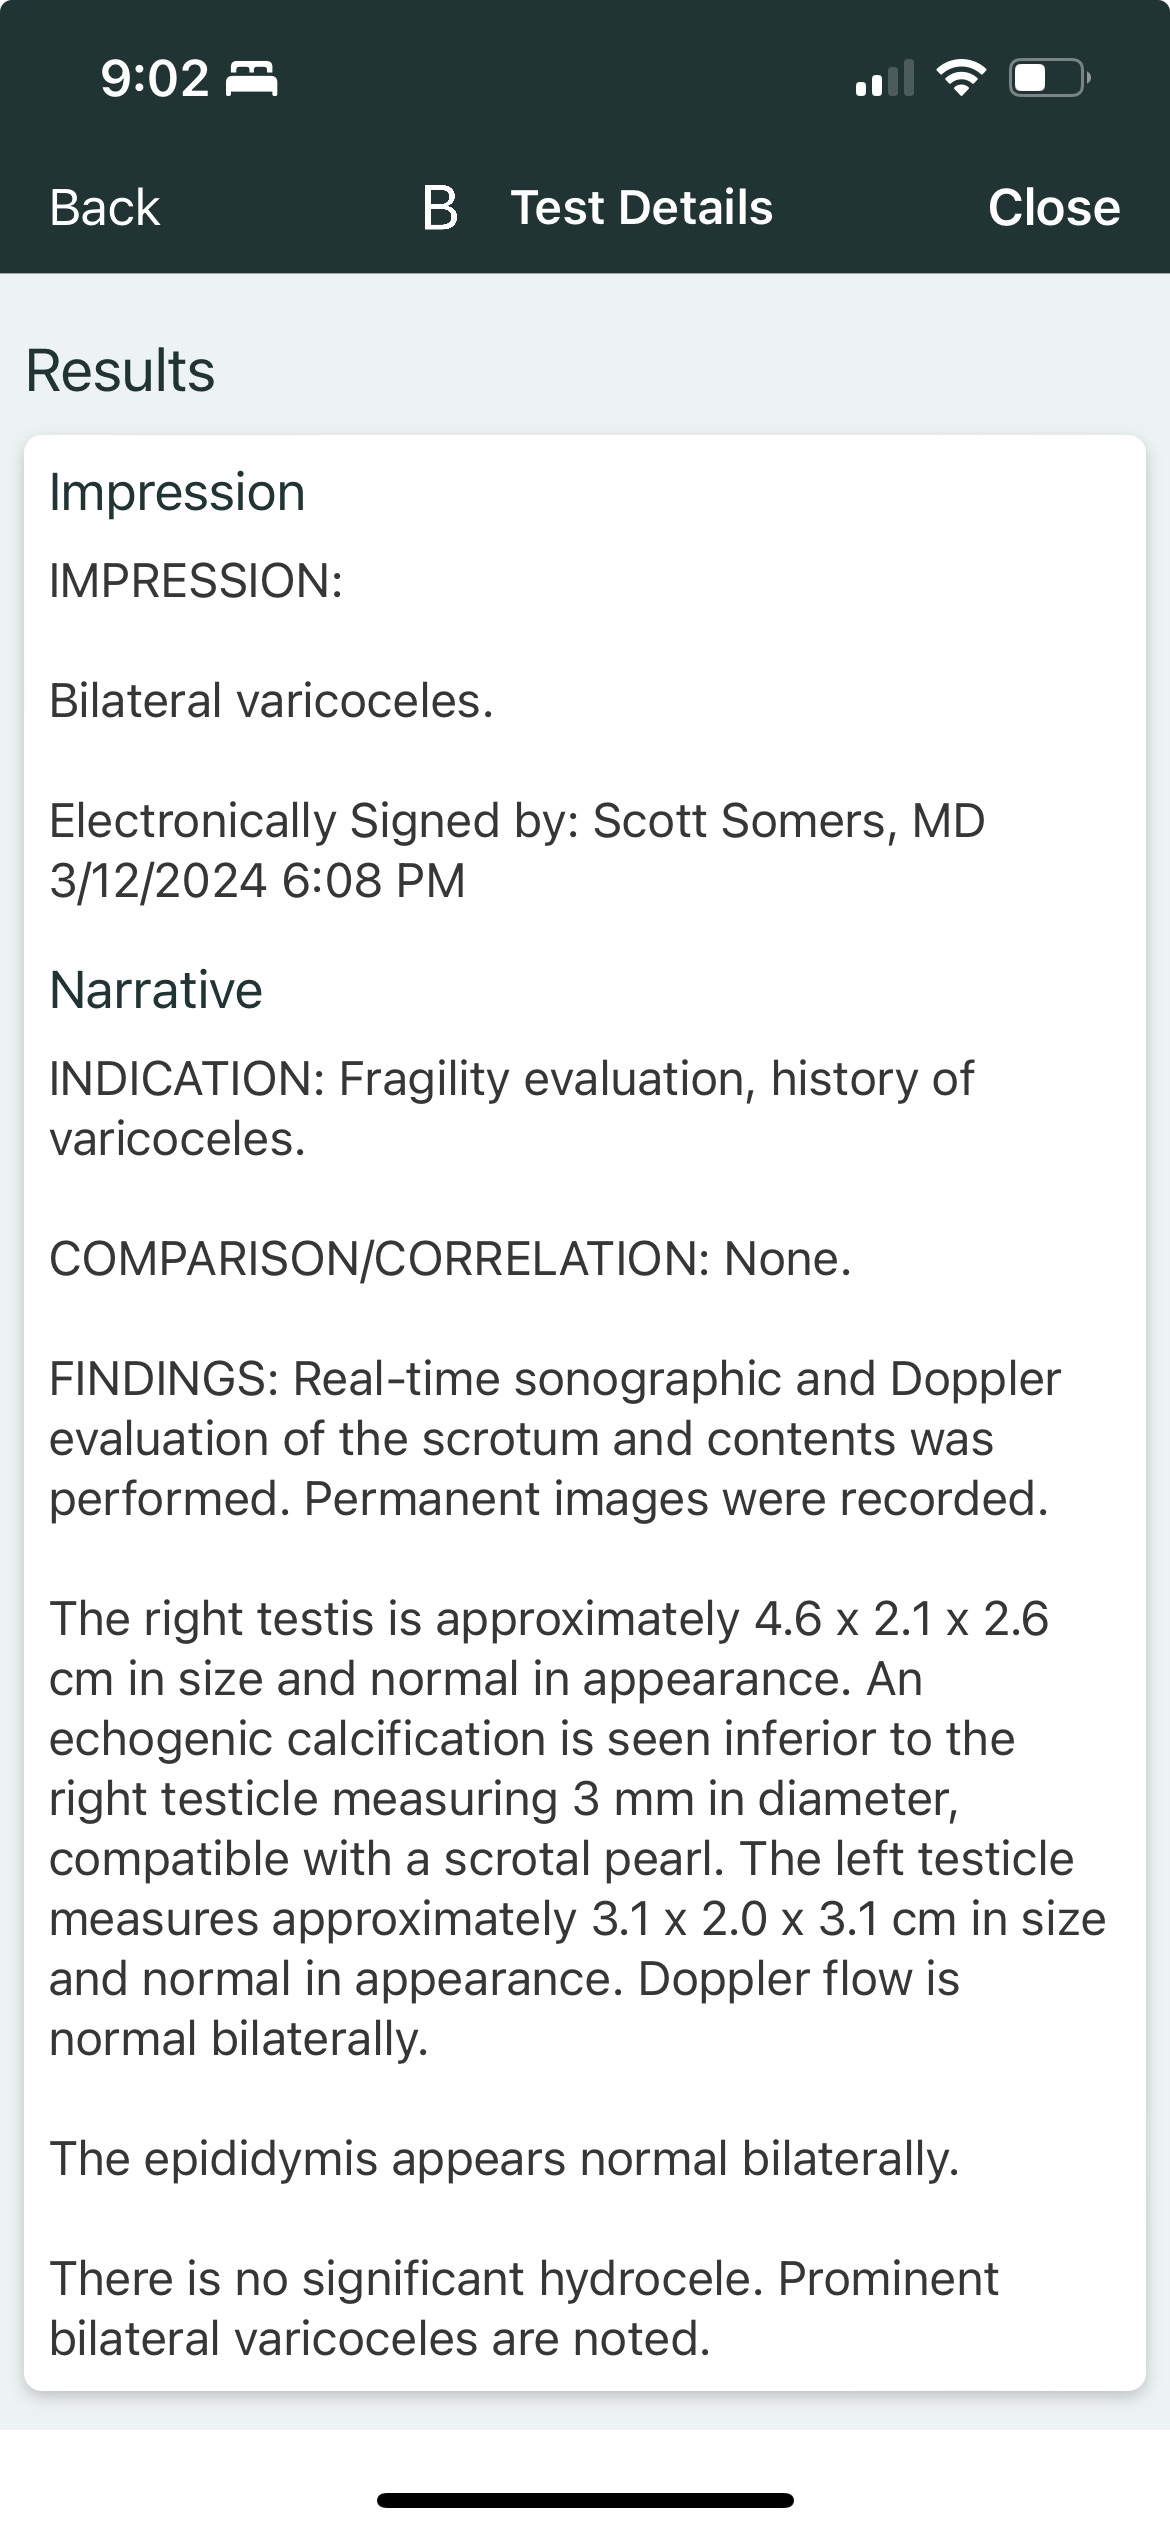Tap the Back button
Viewport: 1170px width, 2532px height.
click(x=105, y=208)
